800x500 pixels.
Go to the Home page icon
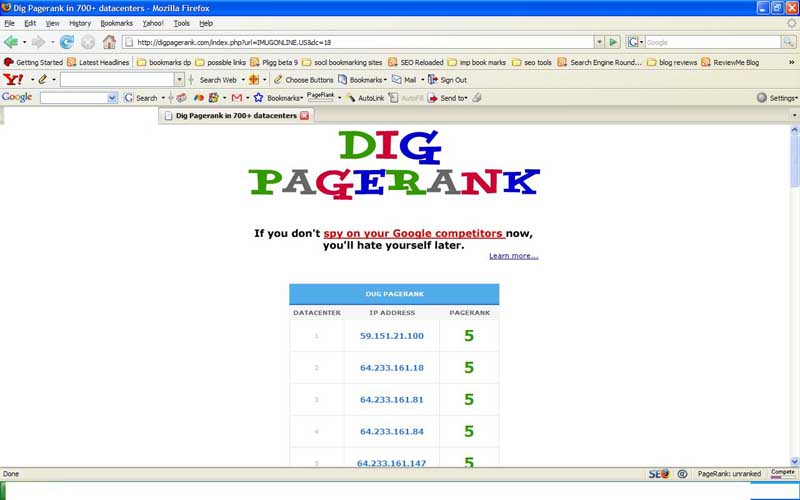coord(109,42)
